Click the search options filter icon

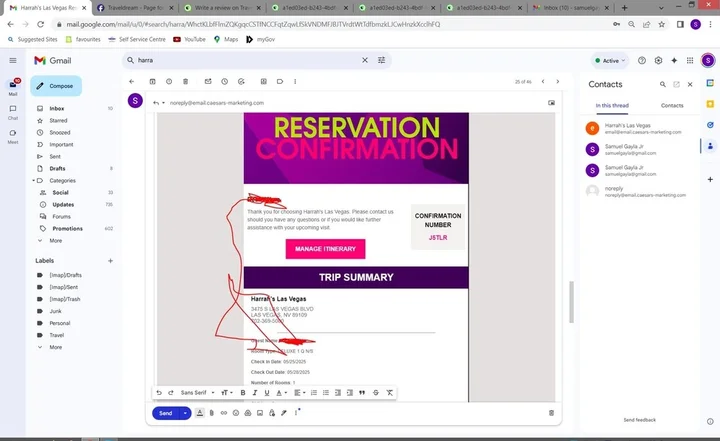(x=382, y=60)
